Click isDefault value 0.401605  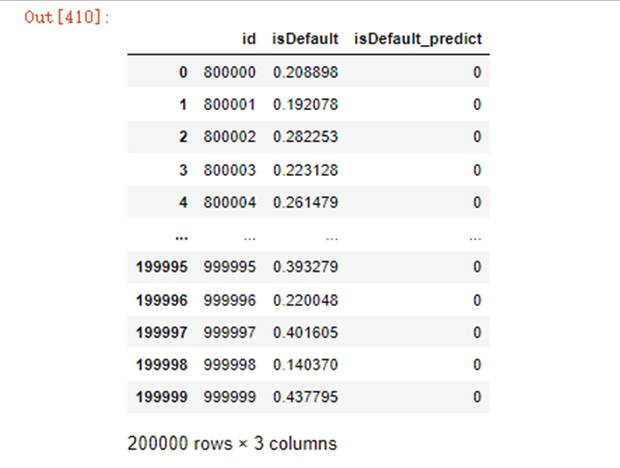point(306,332)
